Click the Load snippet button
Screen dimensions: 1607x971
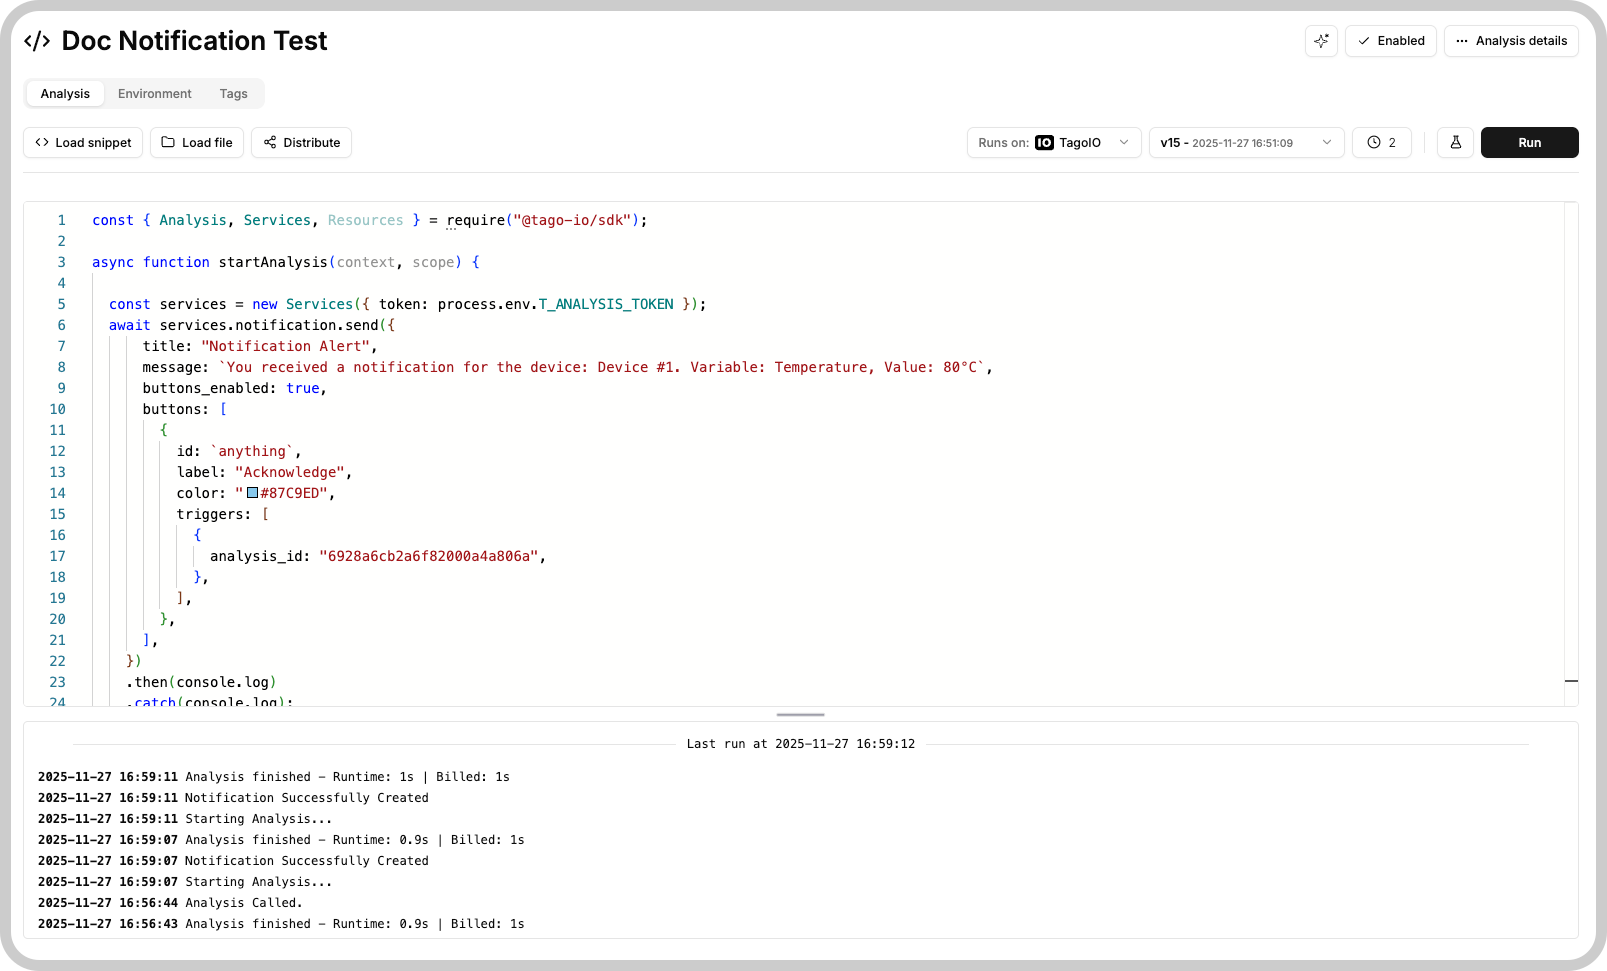click(x=83, y=143)
